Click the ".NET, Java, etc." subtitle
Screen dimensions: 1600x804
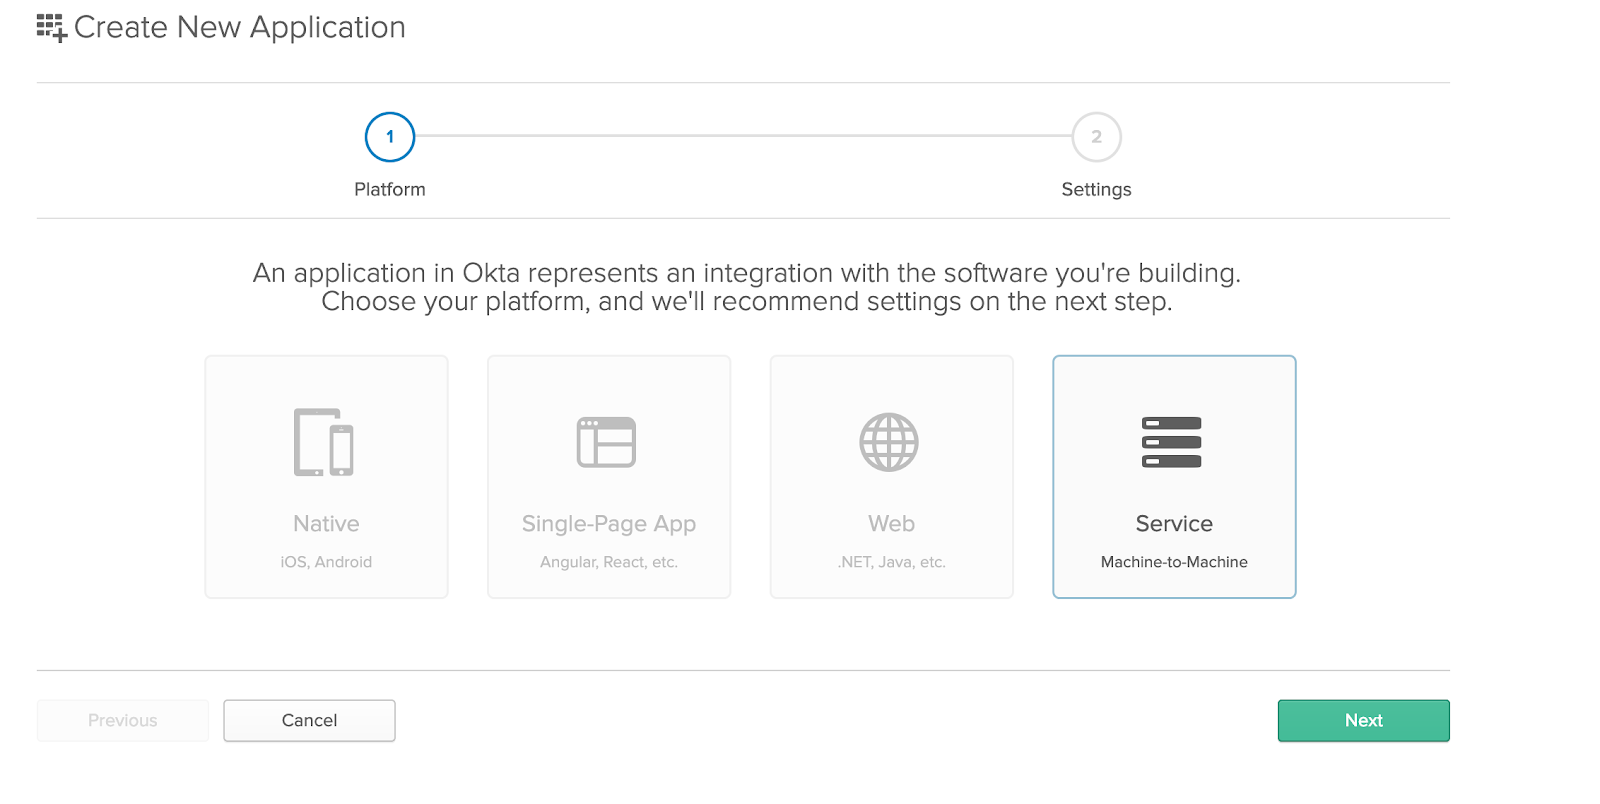point(891,562)
